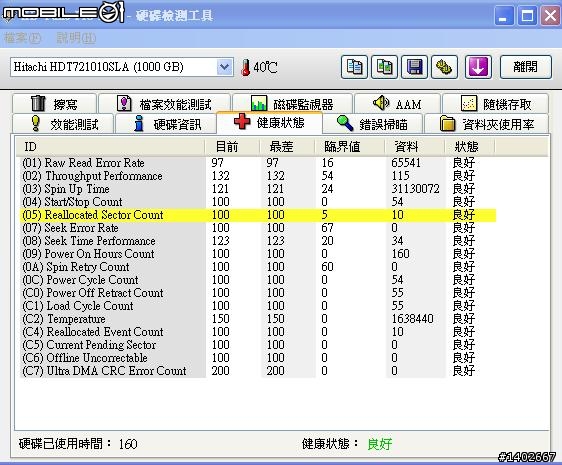The image size is (562, 465).
Task: Switch to the 錯誤掃瞄 error scan tab
Action: coord(373,124)
